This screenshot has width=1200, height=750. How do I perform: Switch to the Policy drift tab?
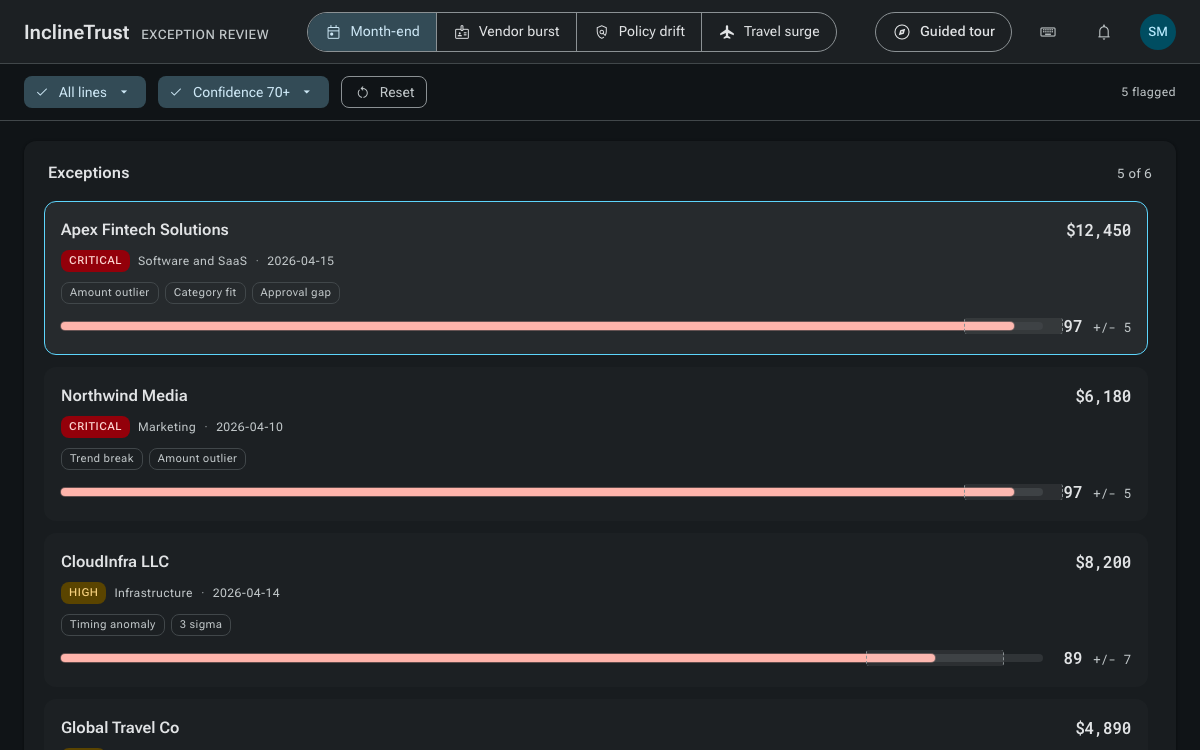tap(639, 32)
